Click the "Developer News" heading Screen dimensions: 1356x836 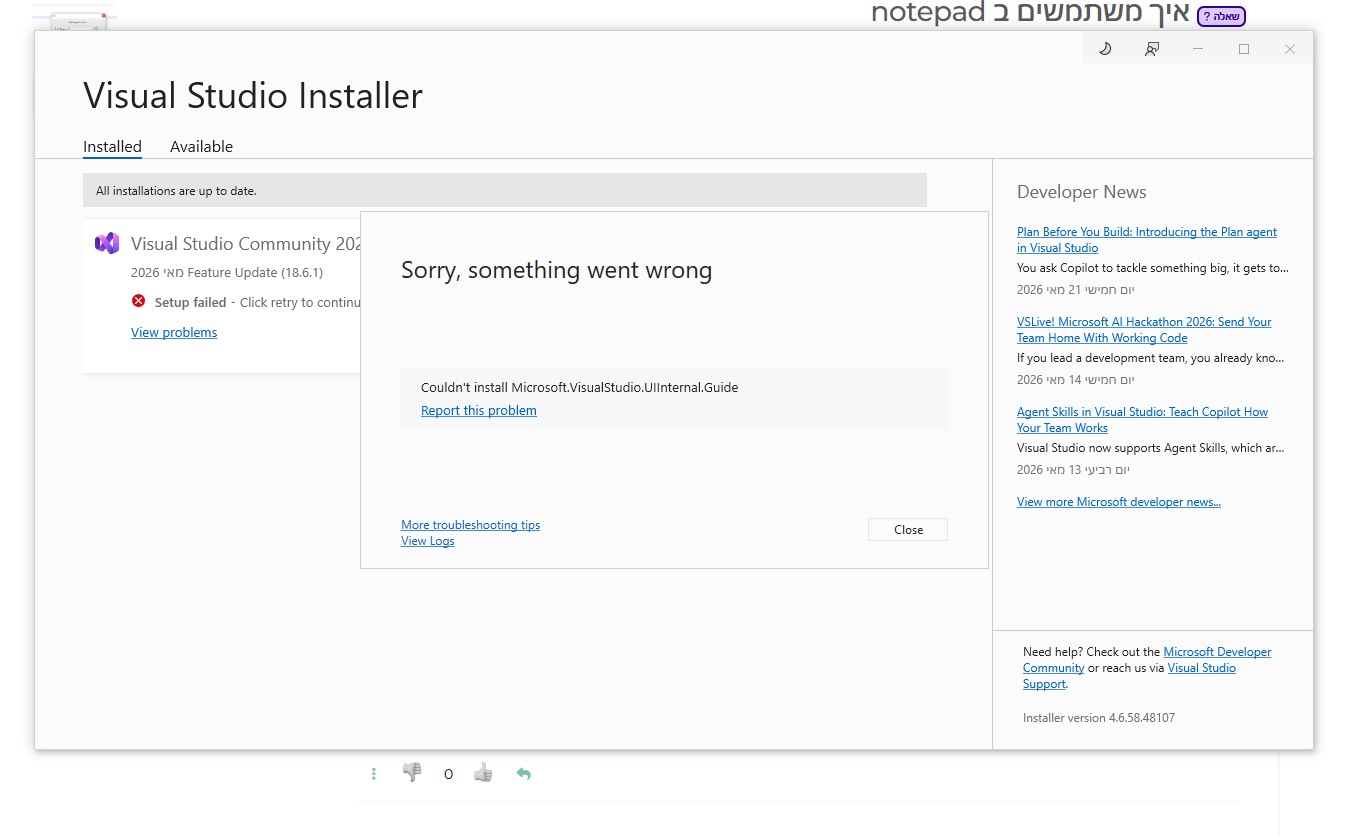pos(1082,192)
